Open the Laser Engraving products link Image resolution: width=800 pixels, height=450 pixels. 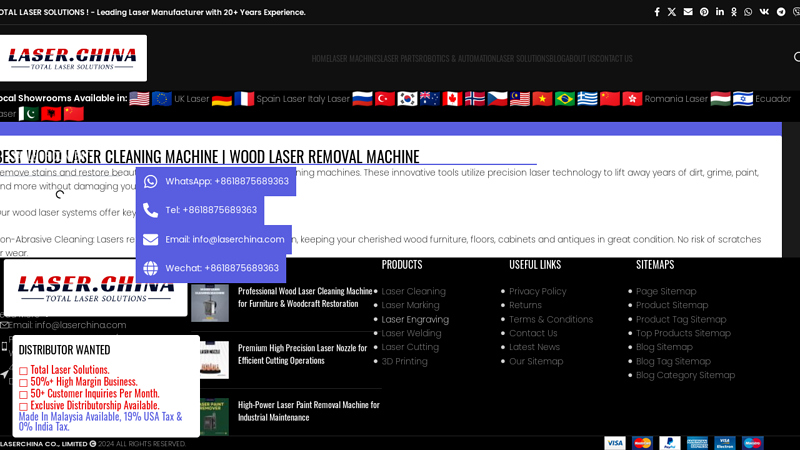pyautogui.click(x=415, y=320)
